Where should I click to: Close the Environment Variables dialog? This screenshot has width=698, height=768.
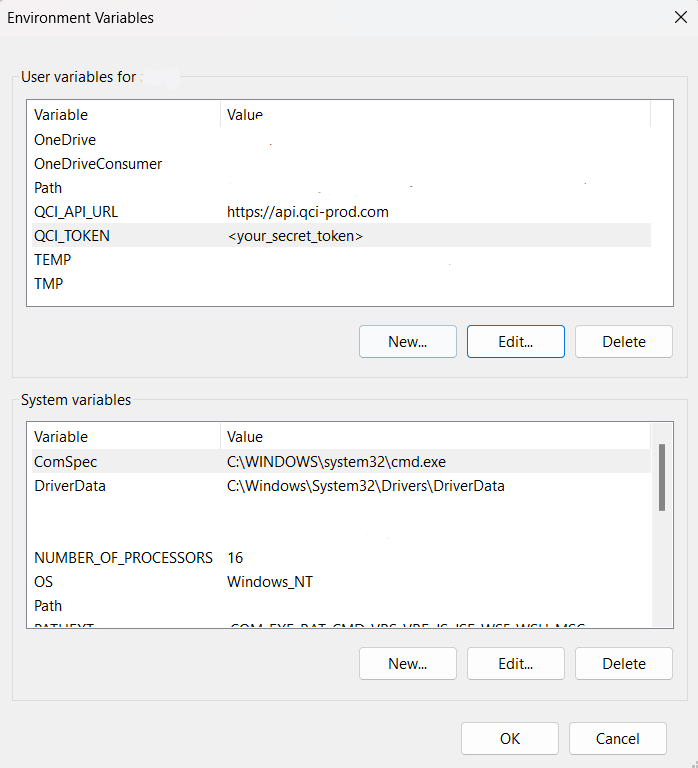(x=680, y=18)
